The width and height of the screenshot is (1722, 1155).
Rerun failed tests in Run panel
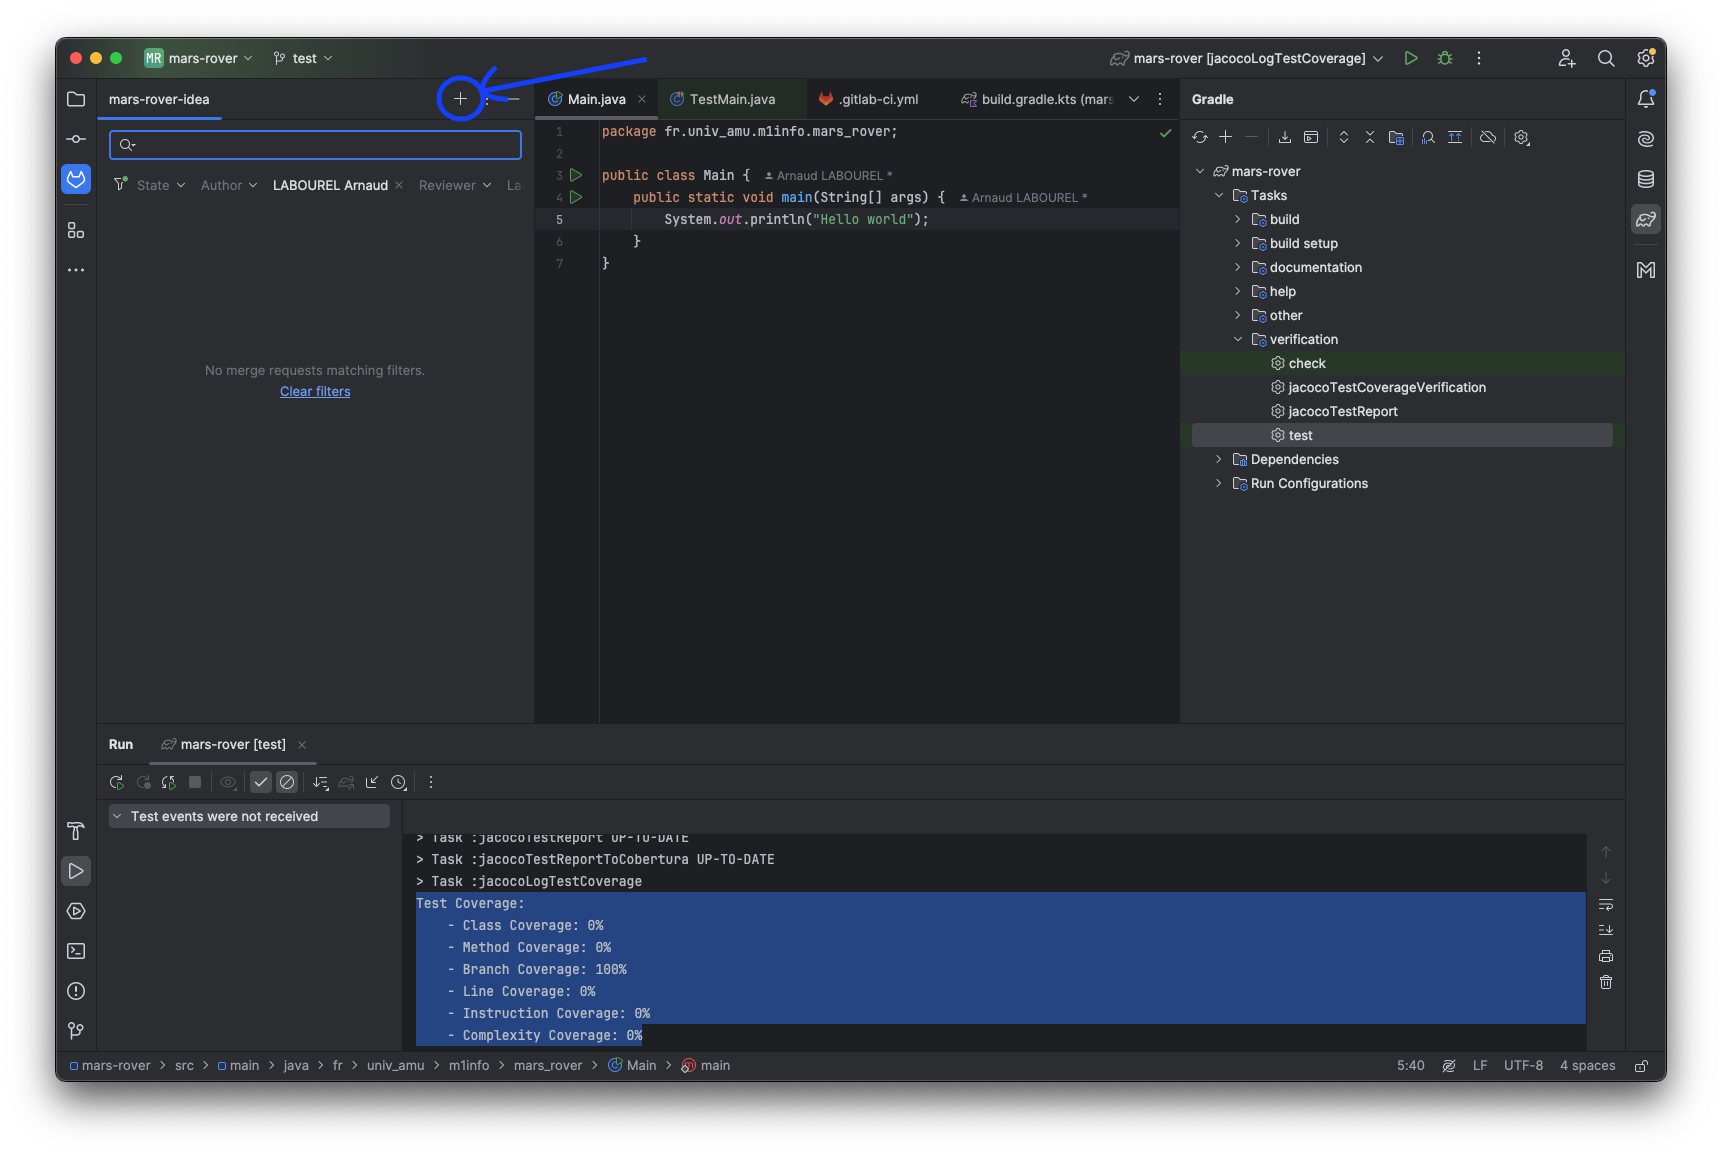(143, 782)
